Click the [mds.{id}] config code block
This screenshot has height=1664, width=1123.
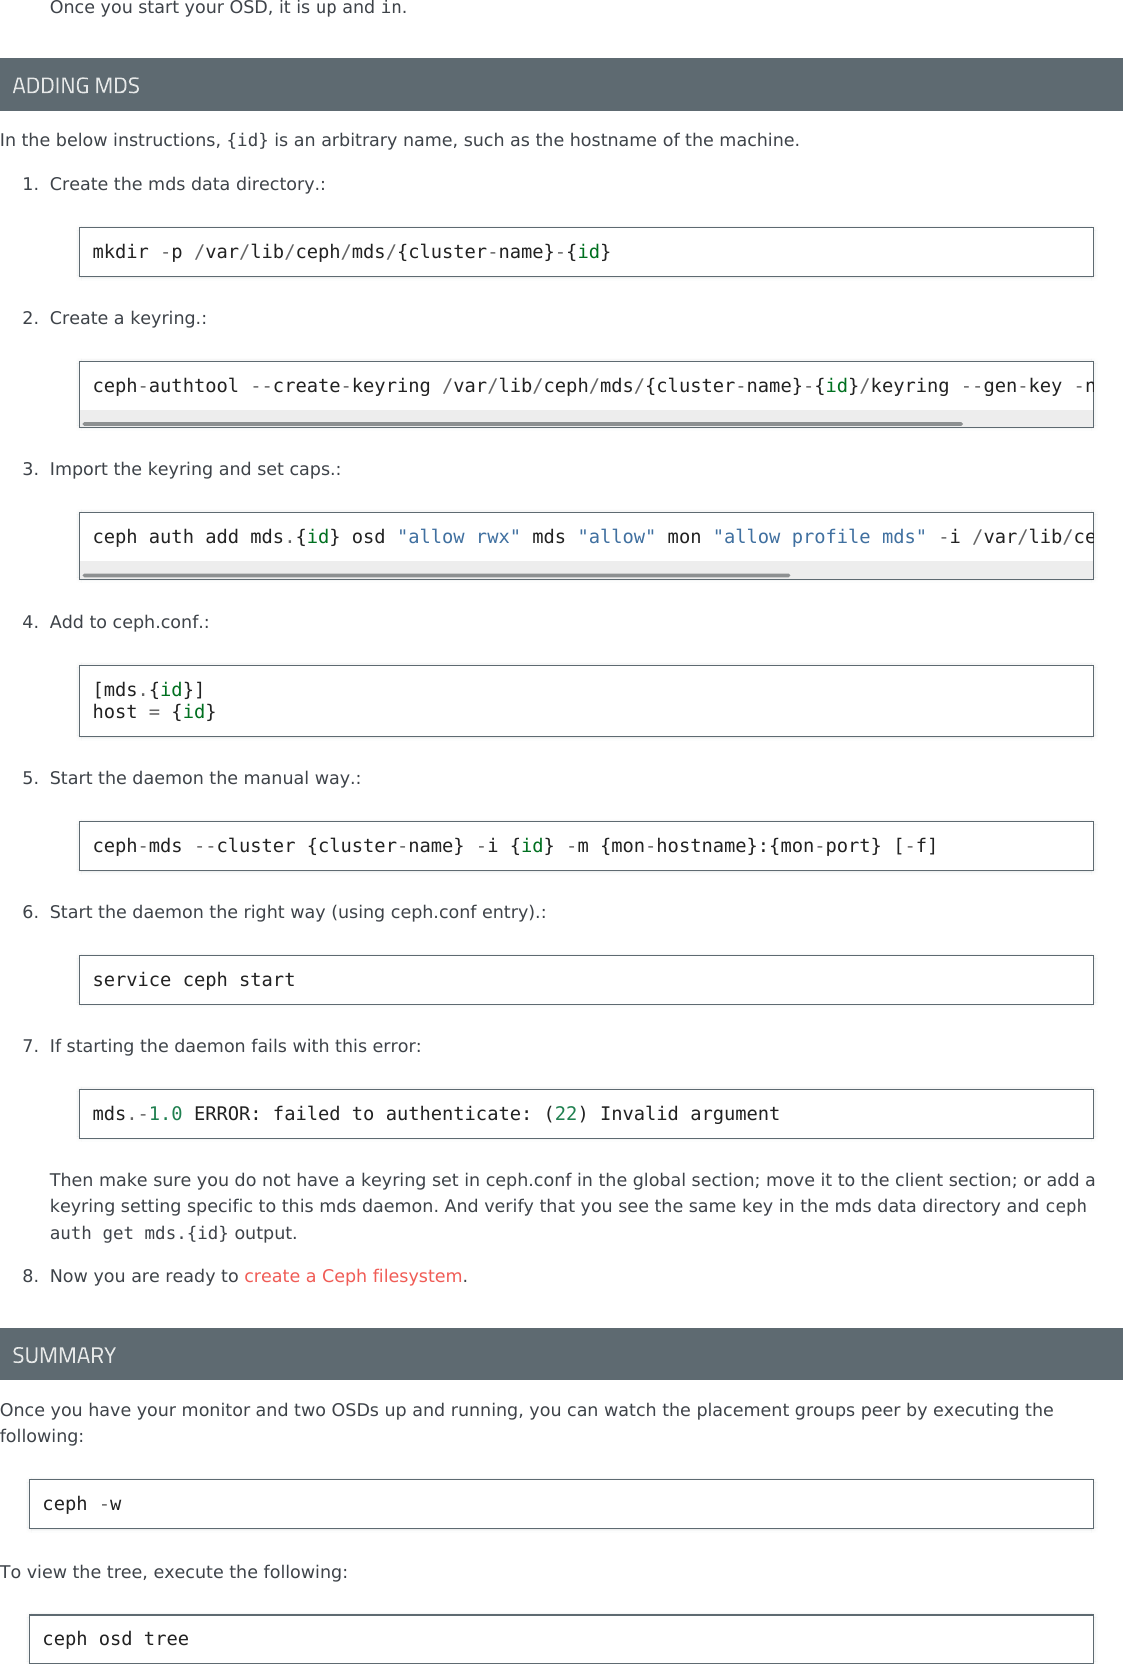[x=585, y=701]
